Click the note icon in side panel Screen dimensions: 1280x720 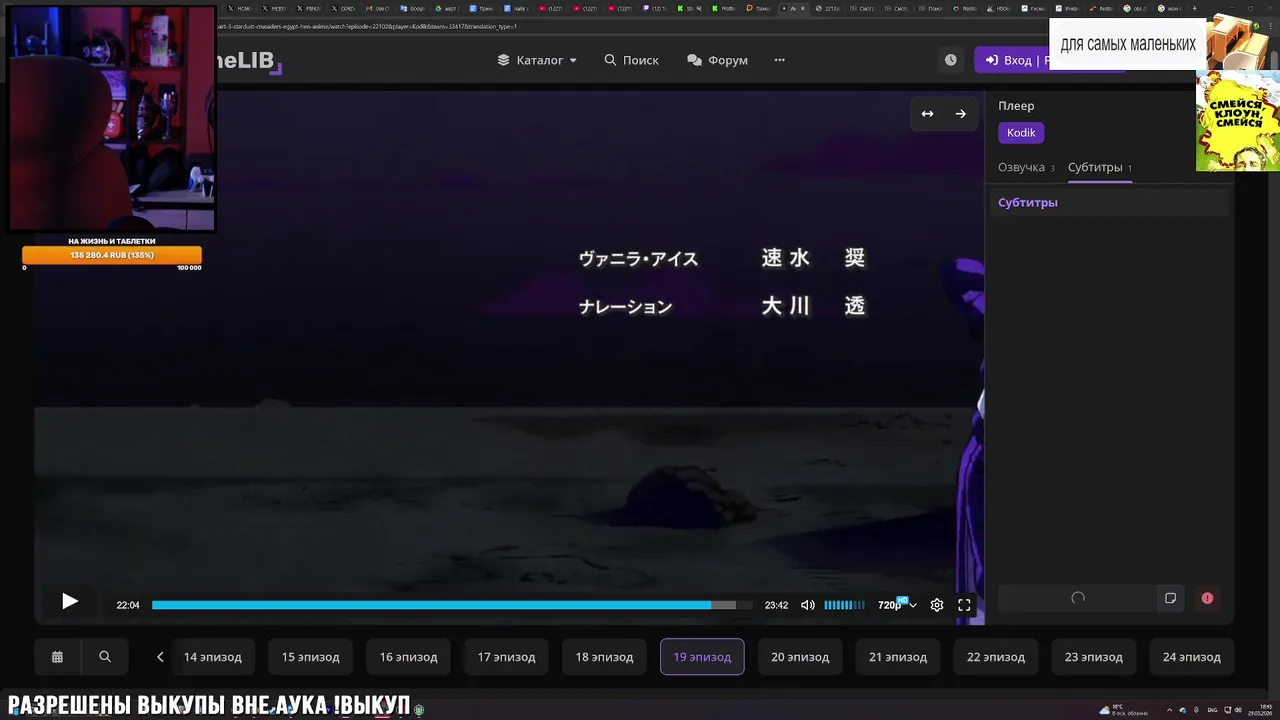tap(1170, 598)
